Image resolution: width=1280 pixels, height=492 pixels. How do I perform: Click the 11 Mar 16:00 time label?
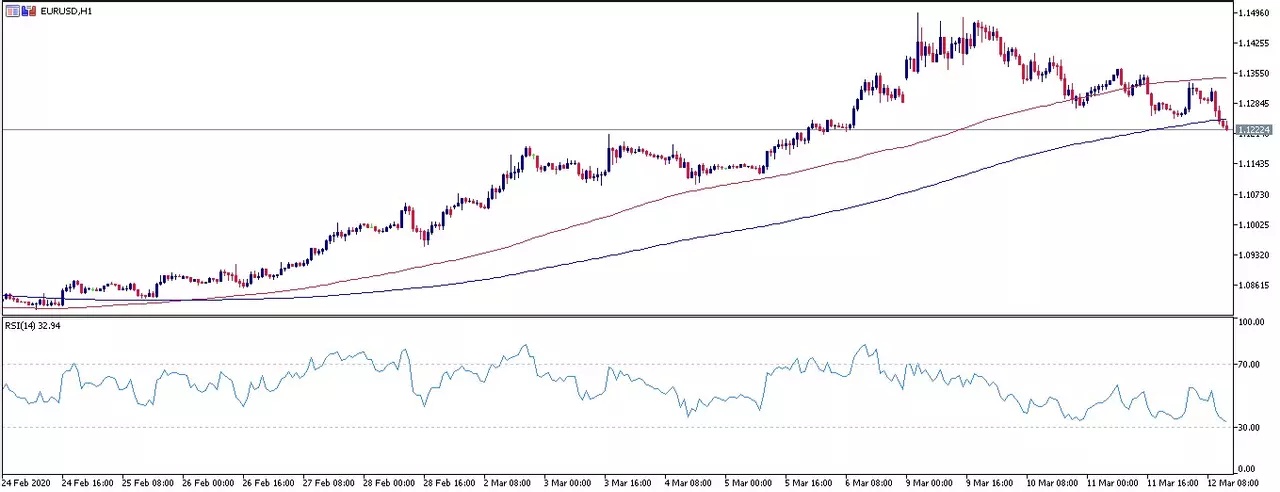pyautogui.click(x=1173, y=482)
